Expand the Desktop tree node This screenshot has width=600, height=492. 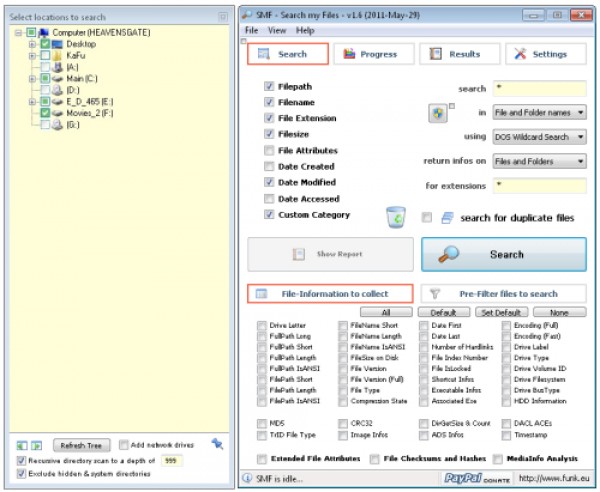coord(32,44)
